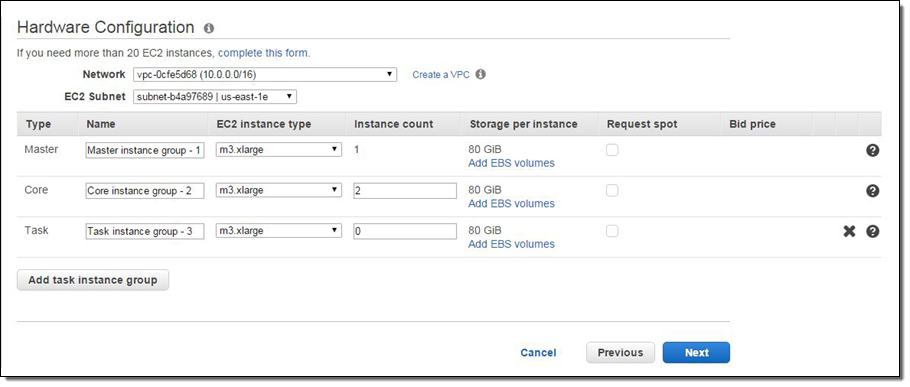Image resolution: width=910 pixels, height=387 pixels.
Task: Remove Task instance group with X icon
Action: point(850,232)
